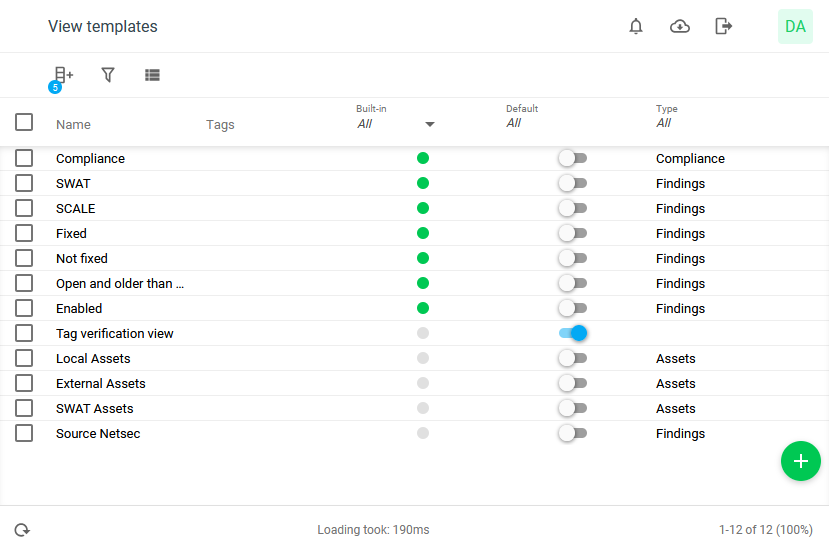Enable the Default toggle for Compliance
This screenshot has height=553, width=829.
(x=572, y=159)
